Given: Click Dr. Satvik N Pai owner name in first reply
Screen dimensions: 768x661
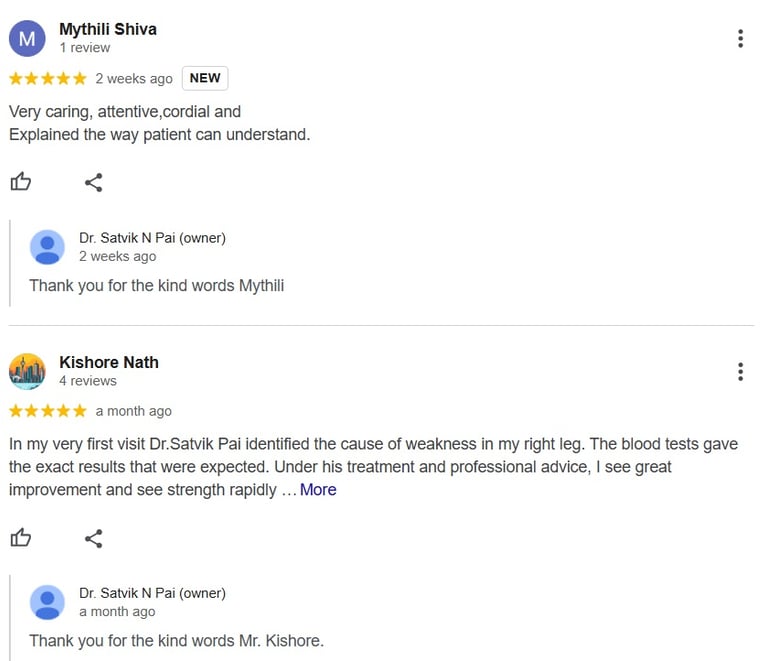Looking at the screenshot, I should click(x=152, y=238).
